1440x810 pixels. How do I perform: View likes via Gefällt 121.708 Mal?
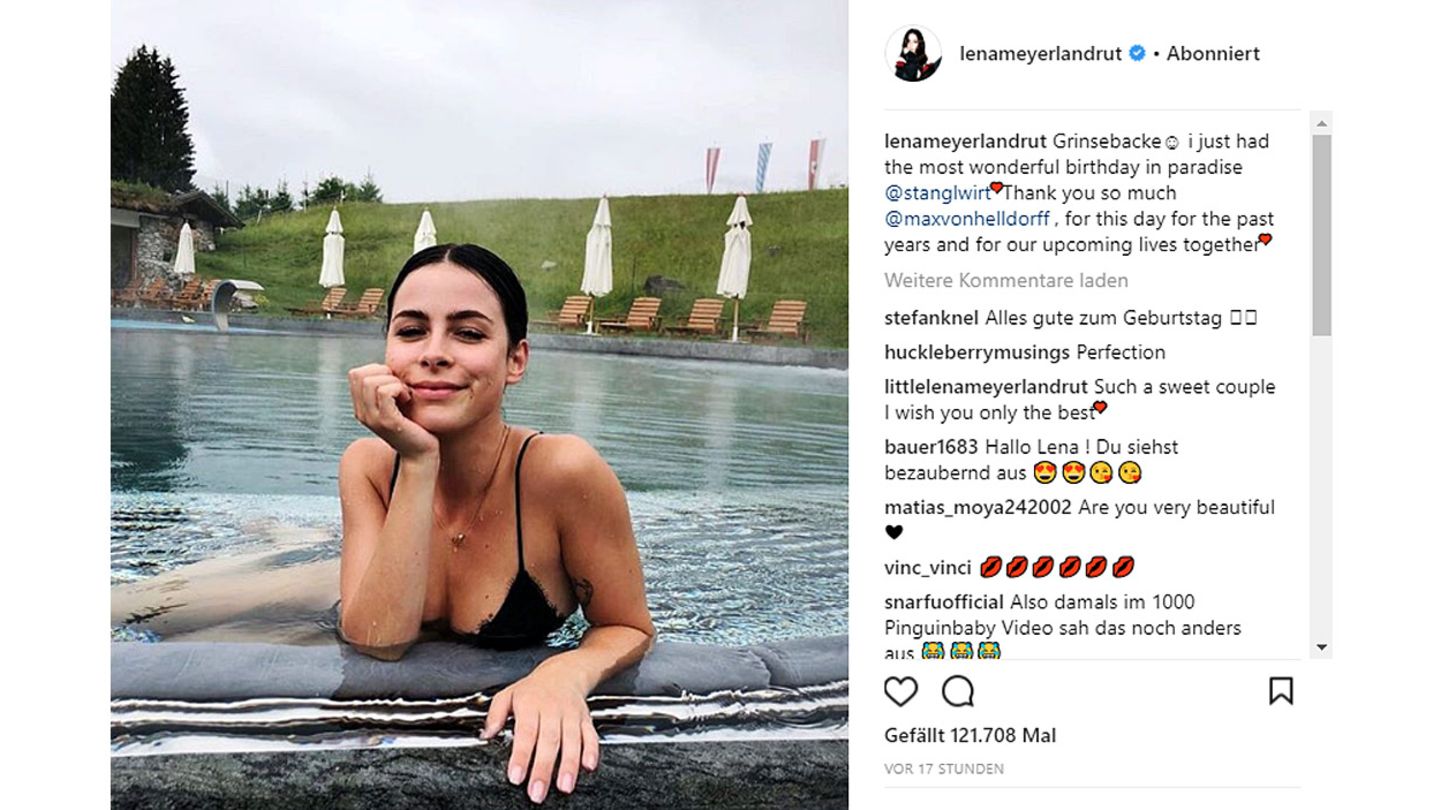pos(970,736)
